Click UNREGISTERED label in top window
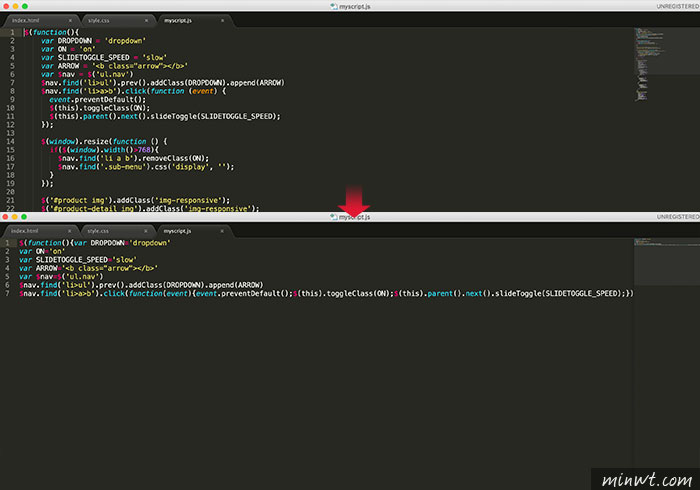Screen dimensions: 700x490 (677, 6)
